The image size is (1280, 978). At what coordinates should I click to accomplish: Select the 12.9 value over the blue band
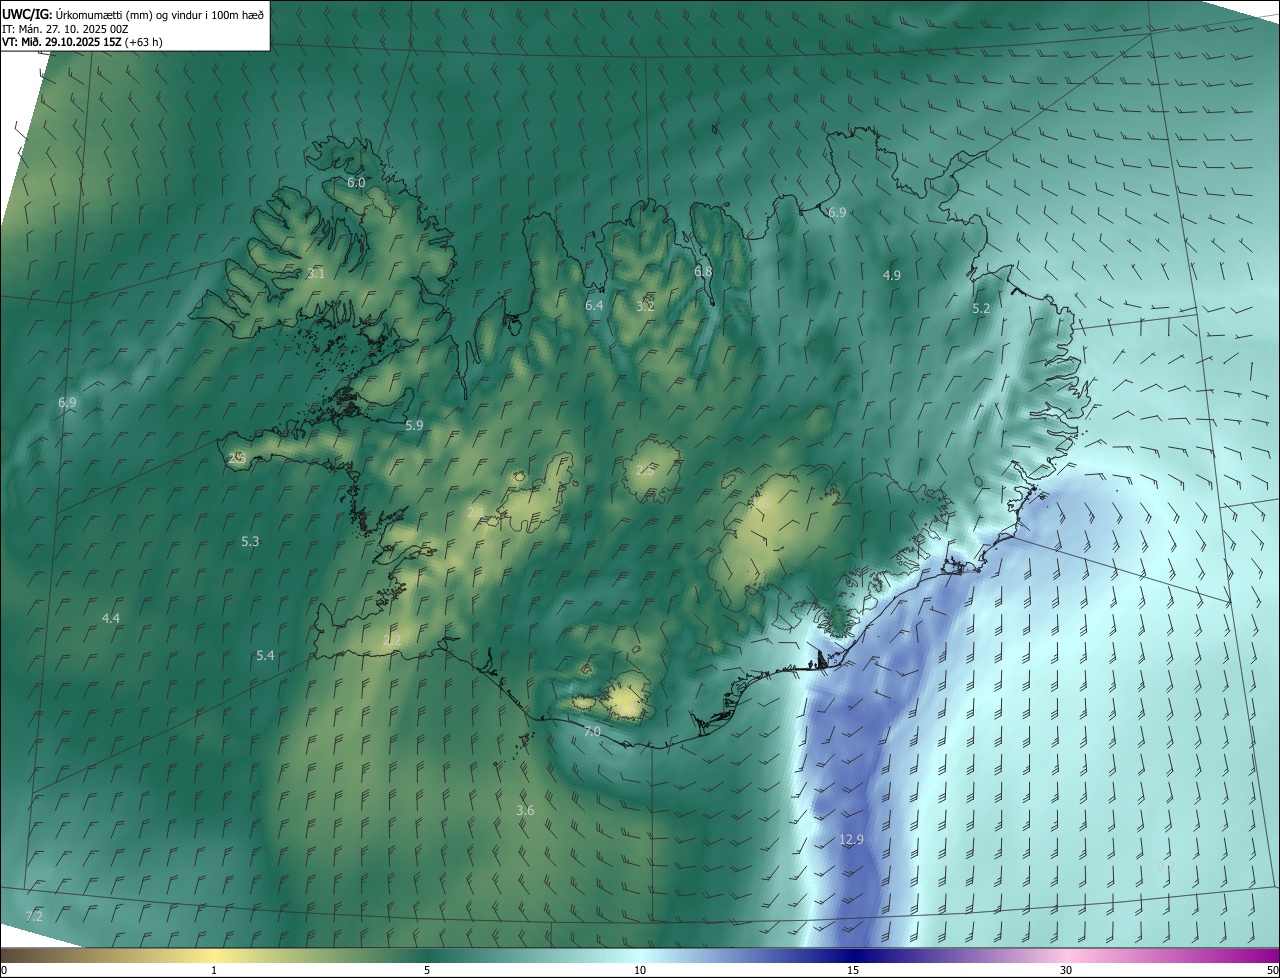(x=851, y=840)
